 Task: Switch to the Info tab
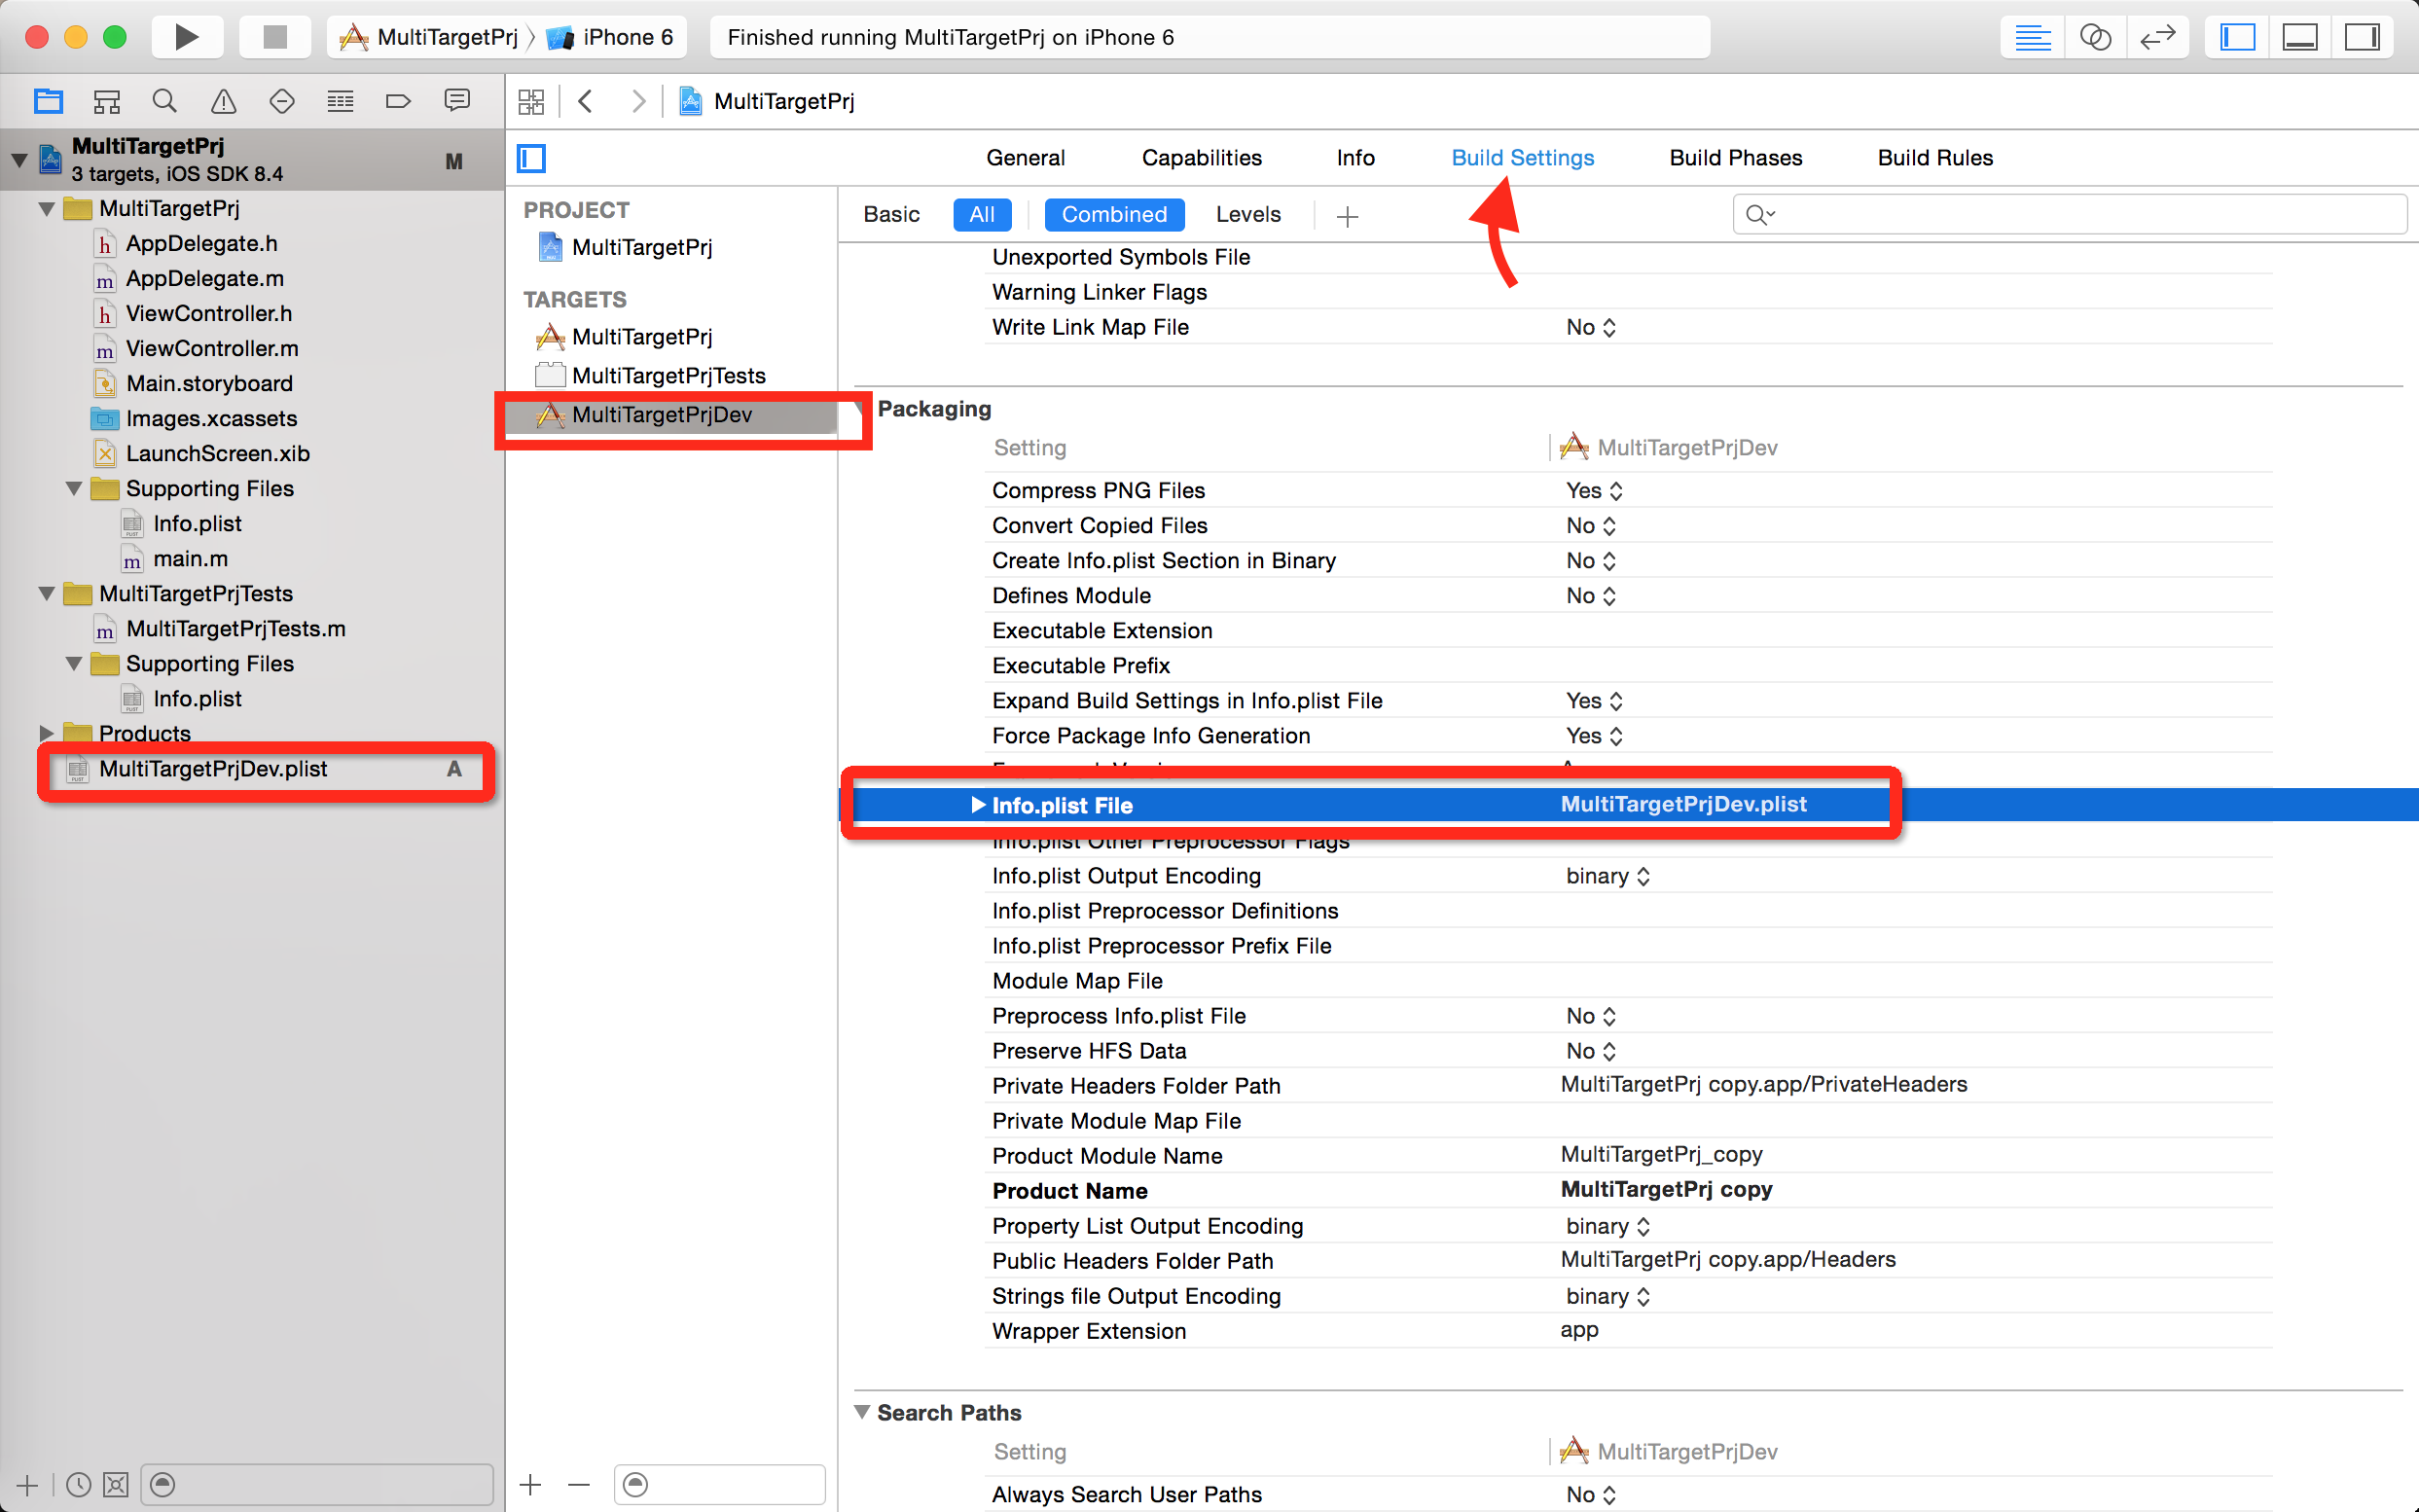point(1355,158)
